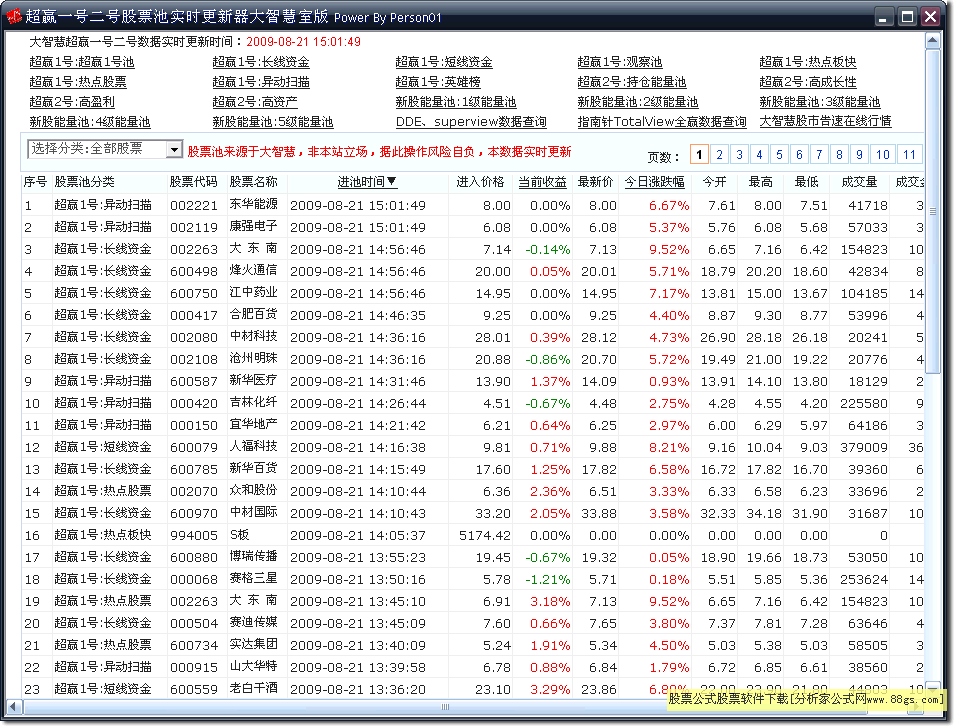
Task: Open the 超赢2号:持仓能量池 link
Action: pos(632,82)
